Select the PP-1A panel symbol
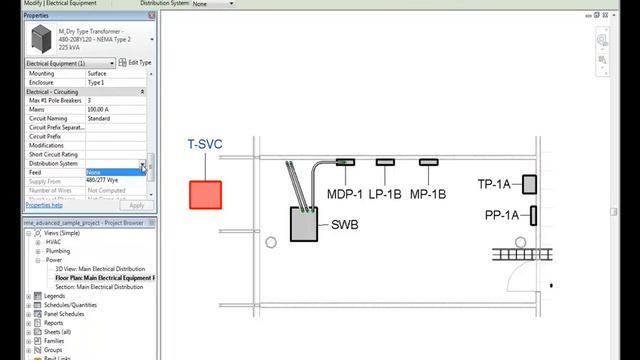Image resolution: width=640 pixels, height=360 pixels. 533,216
